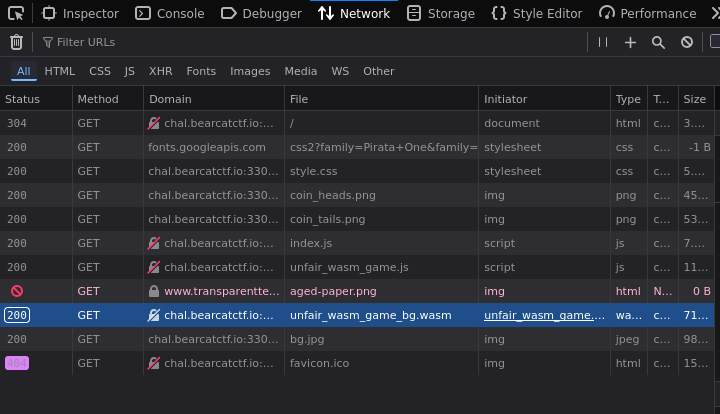The image size is (720, 414).
Task: Click insecure lock icon on root document row
Action: click(154, 123)
